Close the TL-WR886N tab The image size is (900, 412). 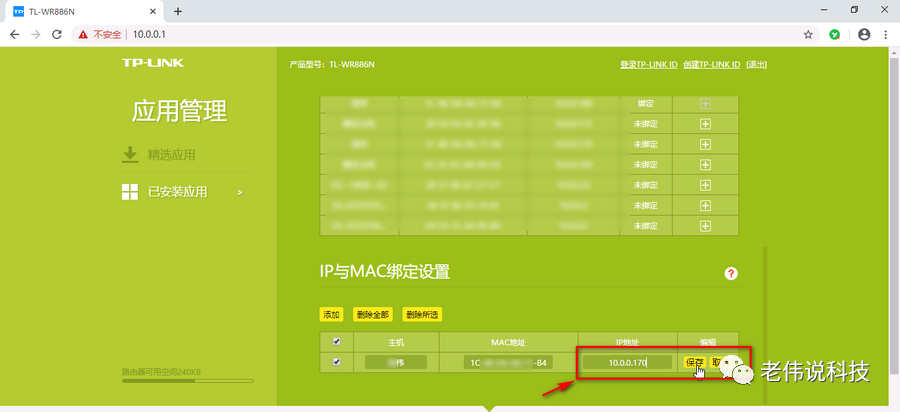(153, 11)
